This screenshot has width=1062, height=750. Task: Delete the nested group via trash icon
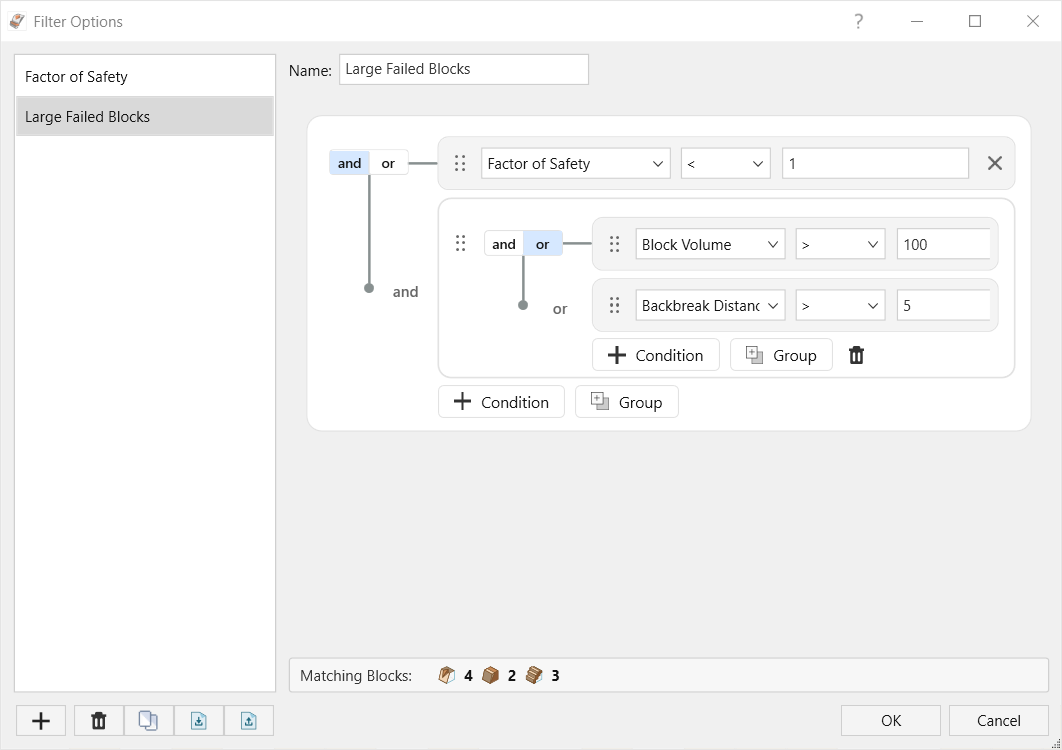856,355
